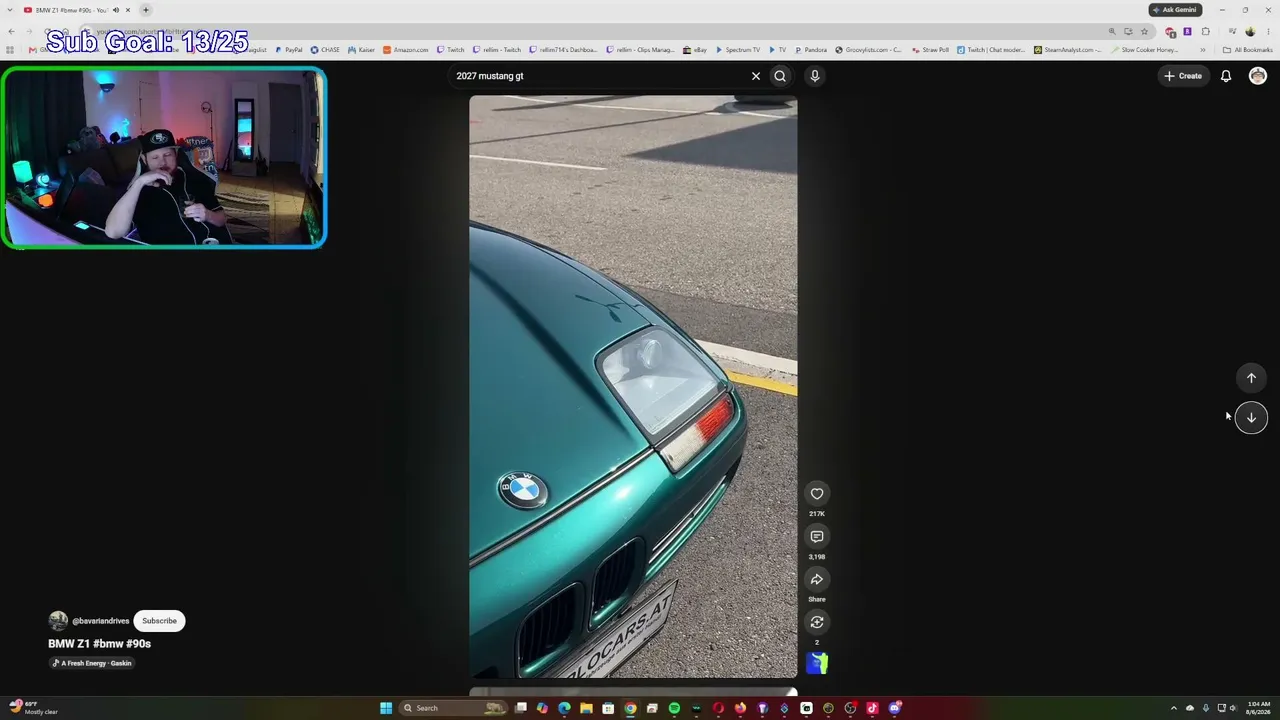1280x720 pixels.
Task: Mute the BMW Z1 tab audio
Action: (116, 10)
